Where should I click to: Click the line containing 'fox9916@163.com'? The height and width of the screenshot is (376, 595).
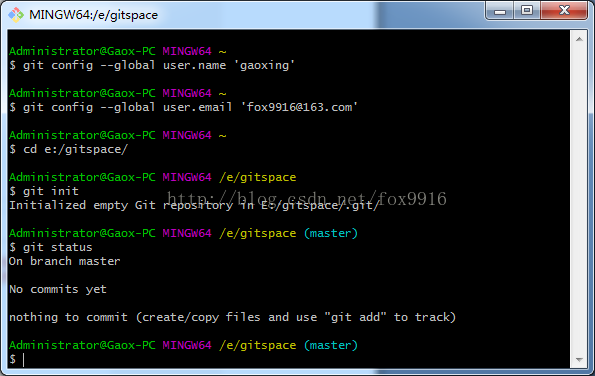coord(183,107)
